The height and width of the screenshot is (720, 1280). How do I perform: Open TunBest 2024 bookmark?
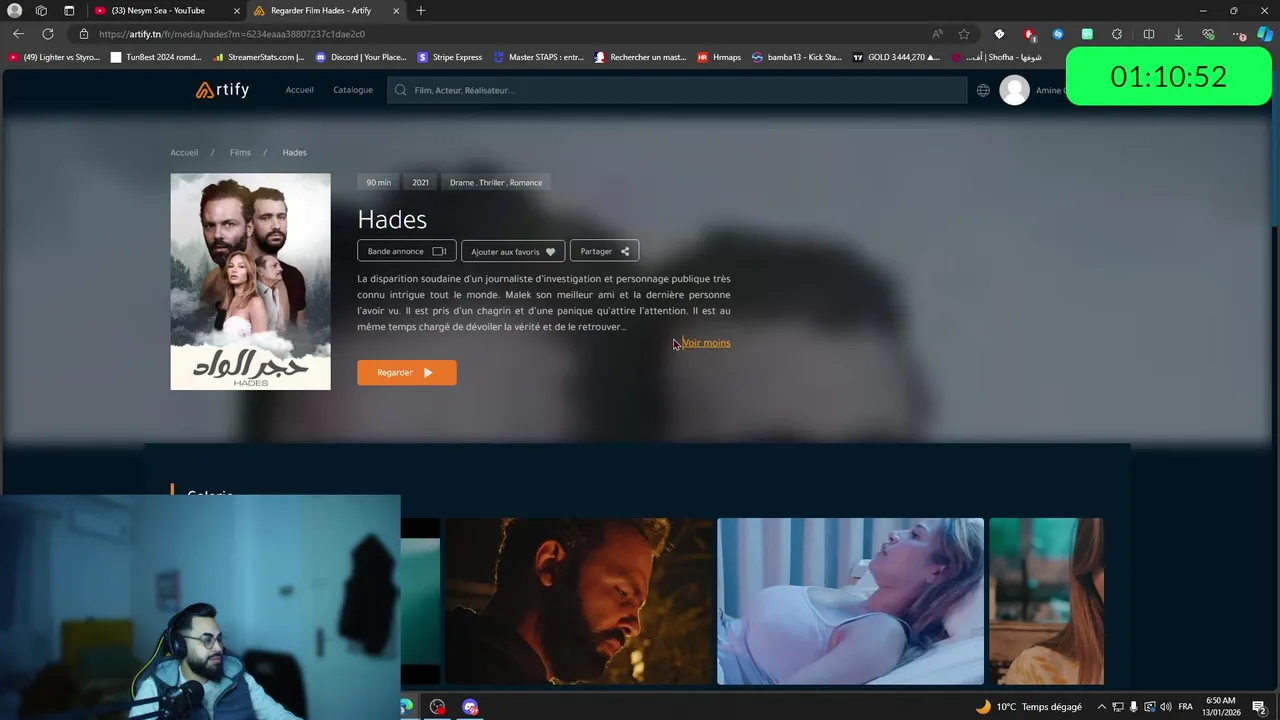click(x=156, y=57)
